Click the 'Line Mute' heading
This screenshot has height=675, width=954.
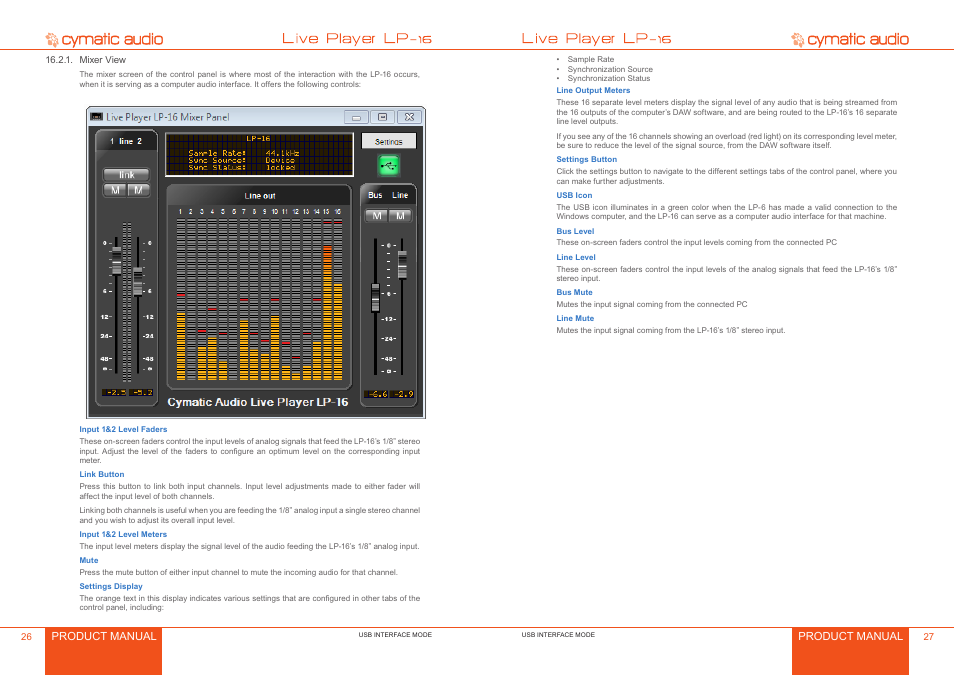575,318
